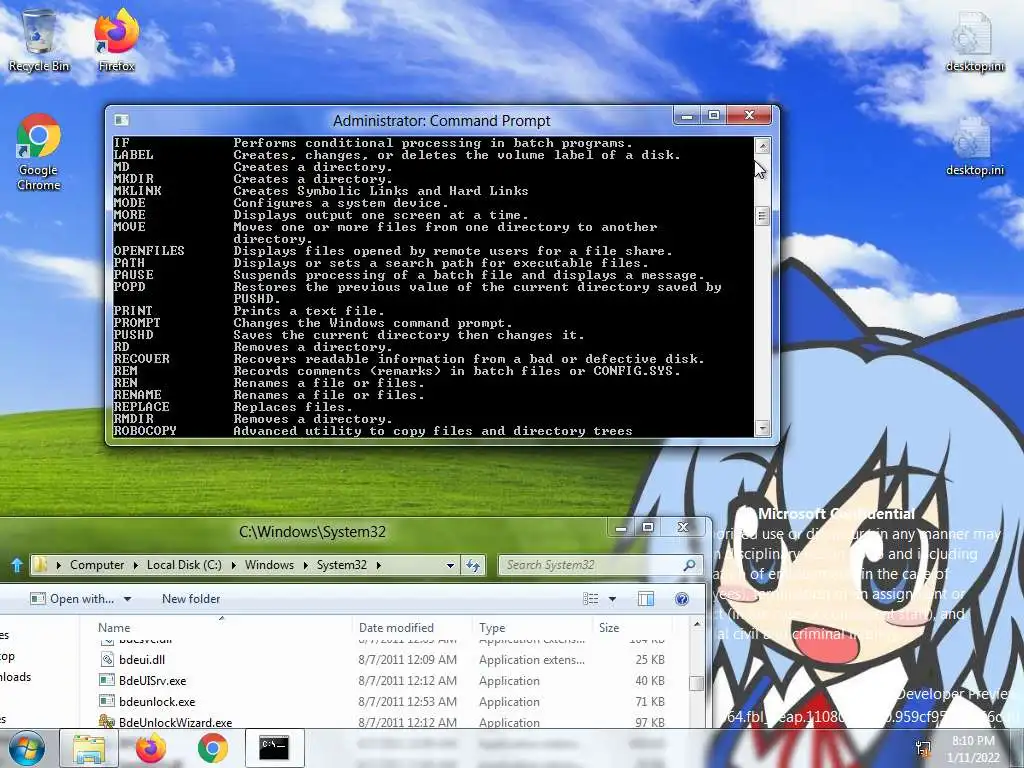Click the Start button on the taskbar
The width and height of the screenshot is (1024, 768).
[26, 748]
